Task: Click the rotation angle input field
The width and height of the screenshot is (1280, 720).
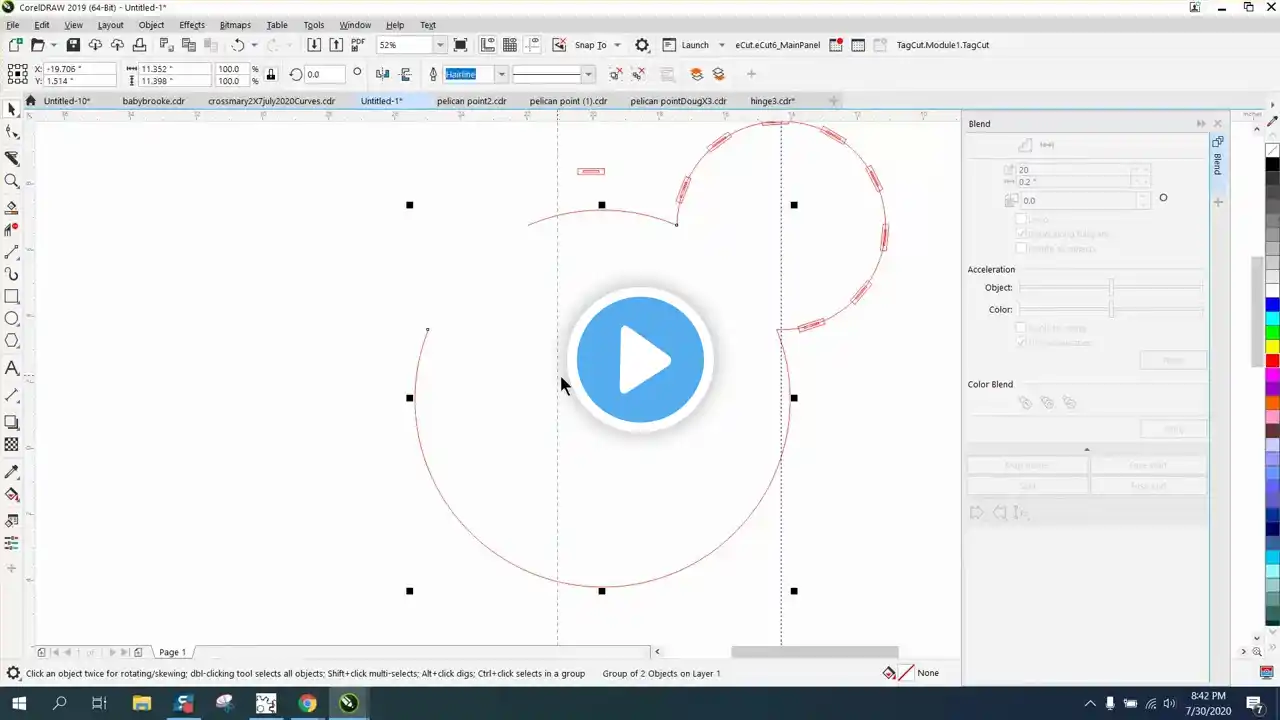Action: tap(325, 75)
